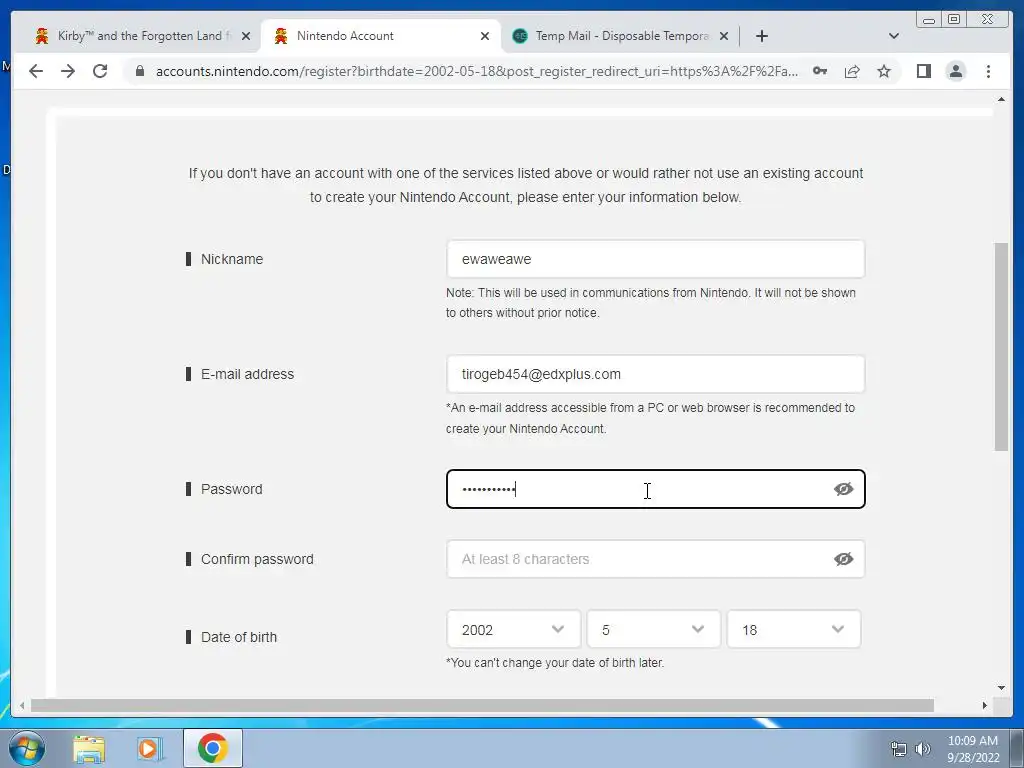Viewport: 1024px width, 768px height.
Task: Open the birth day dropdown showing 18
Action: pyautogui.click(x=793, y=630)
